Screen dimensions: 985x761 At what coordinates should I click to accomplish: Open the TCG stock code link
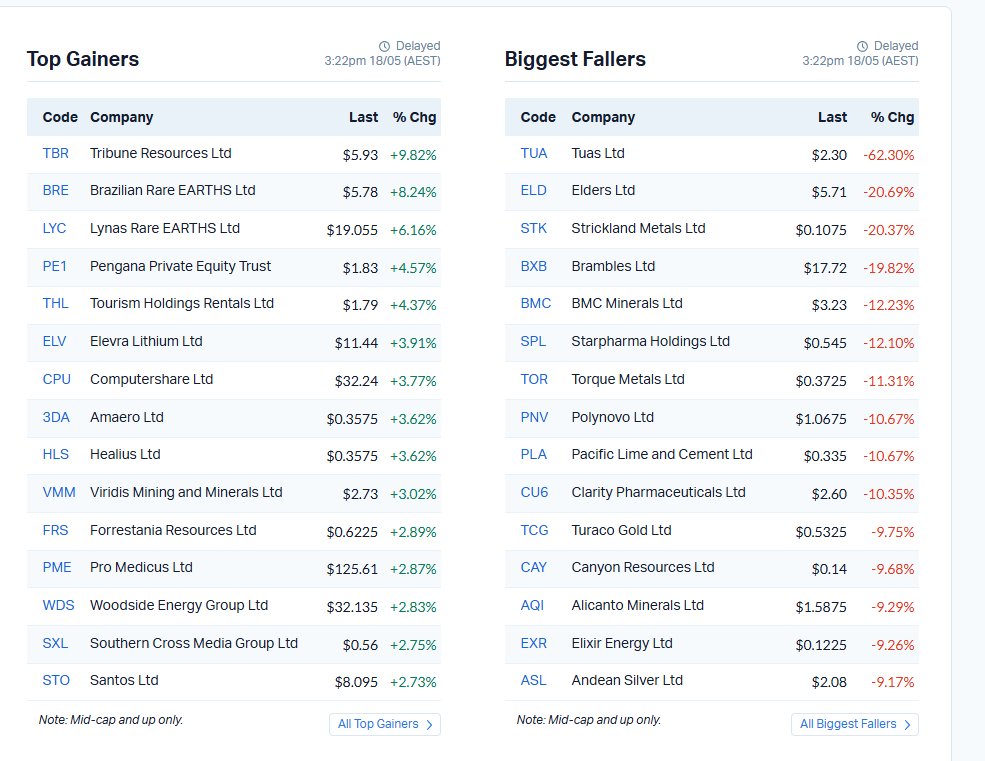click(x=535, y=530)
